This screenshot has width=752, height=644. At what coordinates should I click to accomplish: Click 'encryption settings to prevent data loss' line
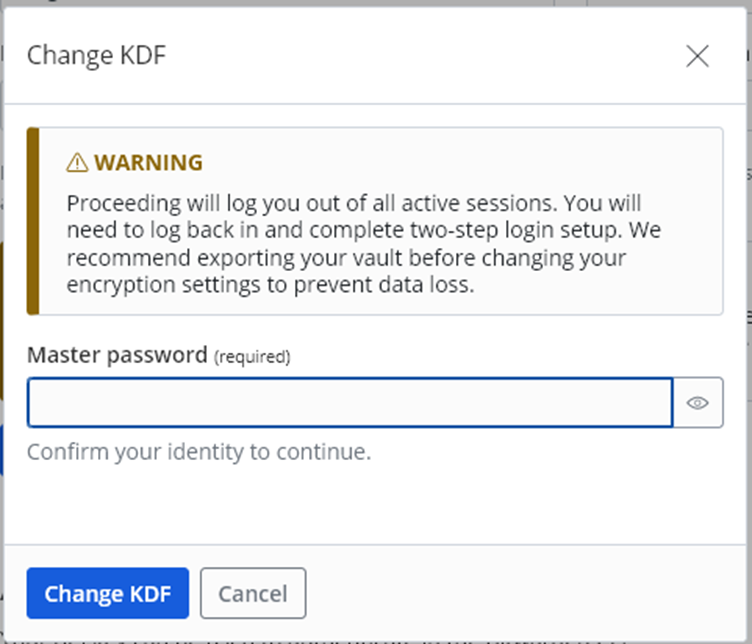click(269, 284)
